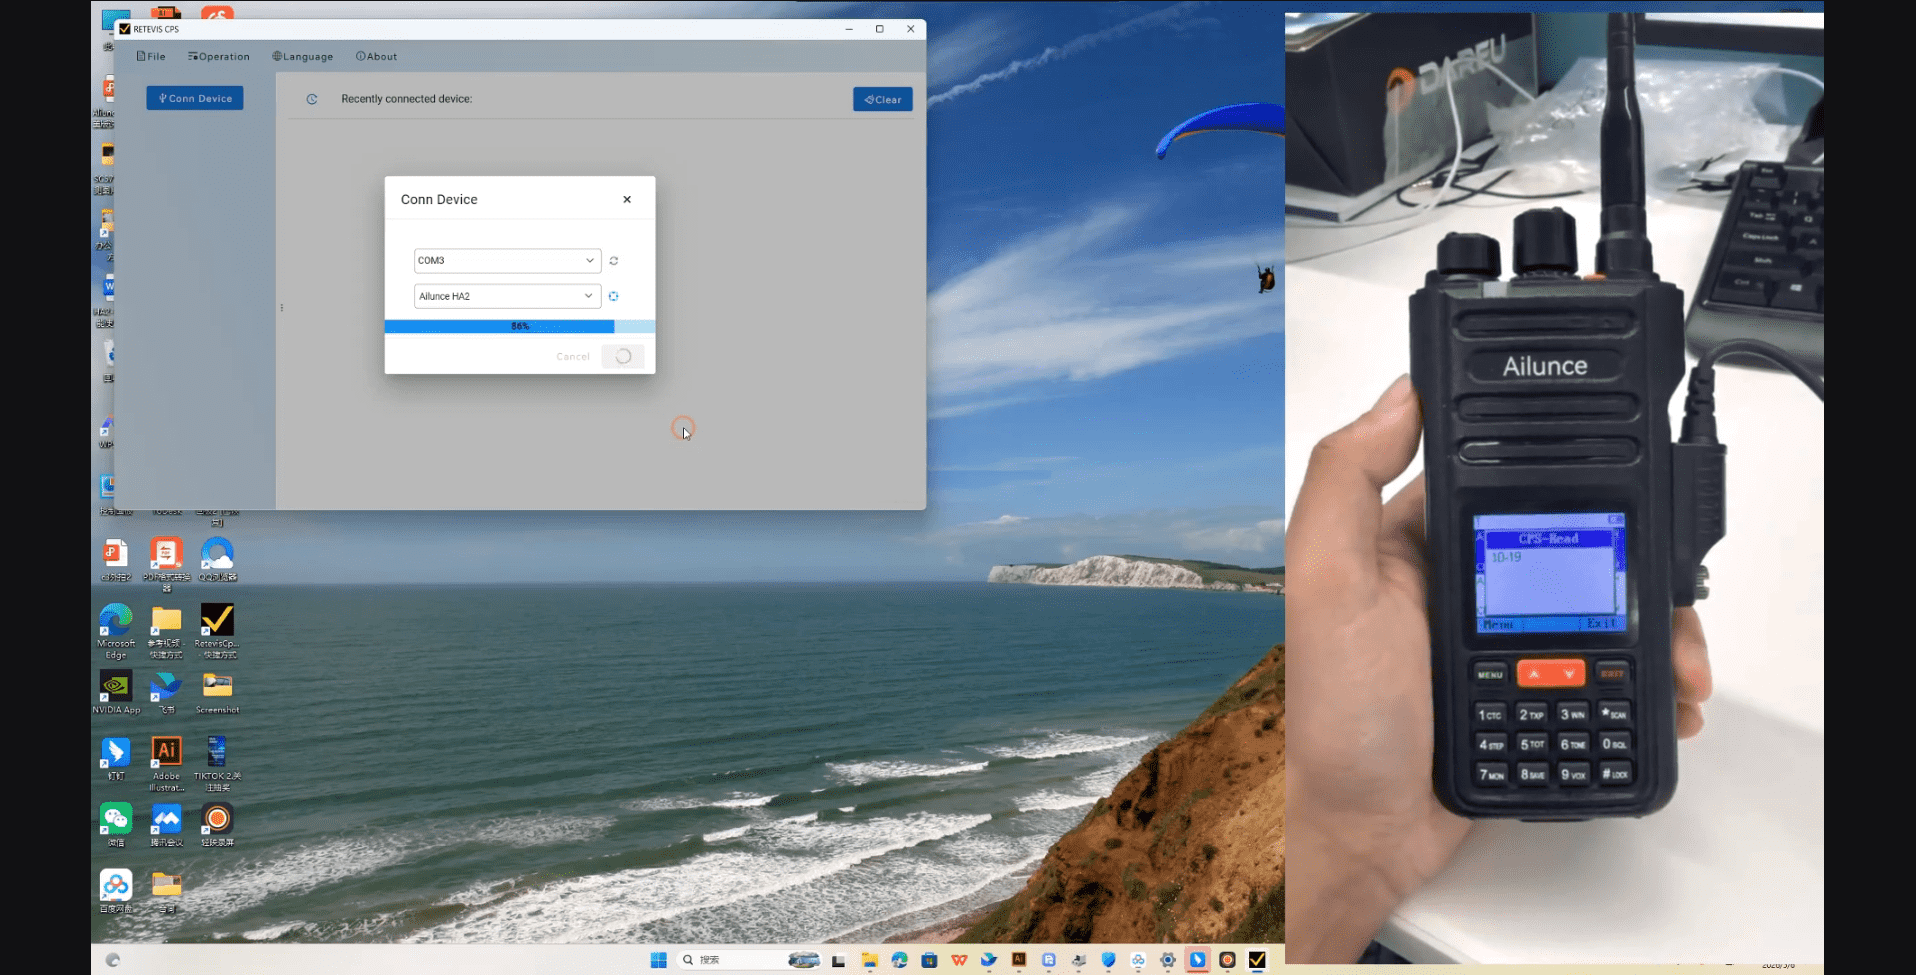This screenshot has height=975, width=1916.
Task: Open the PDF converter desktop shortcut
Action: [x=166, y=565]
